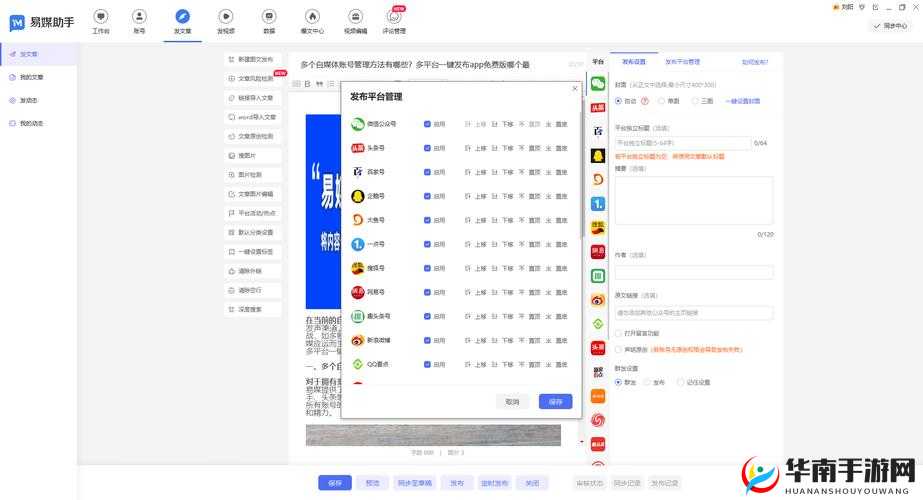Screen dimensions: 923x500
Task: Open 我的动态 in left sidebar
Action: pos(31,124)
